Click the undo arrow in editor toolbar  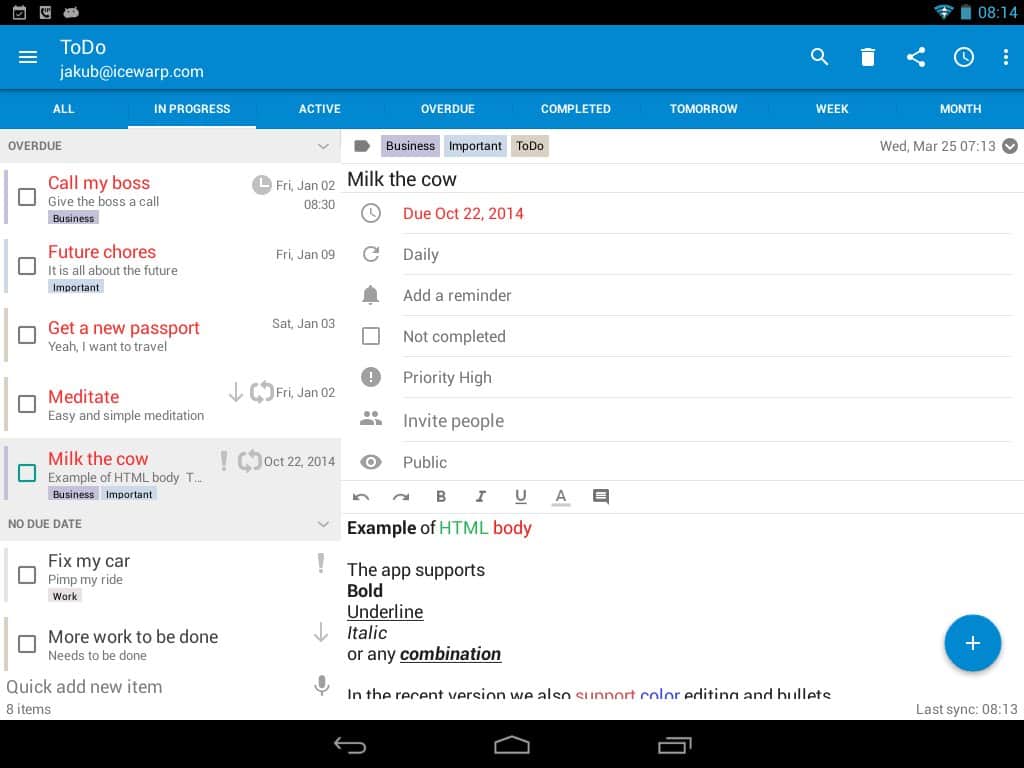pyautogui.click(x=361, y=497)
